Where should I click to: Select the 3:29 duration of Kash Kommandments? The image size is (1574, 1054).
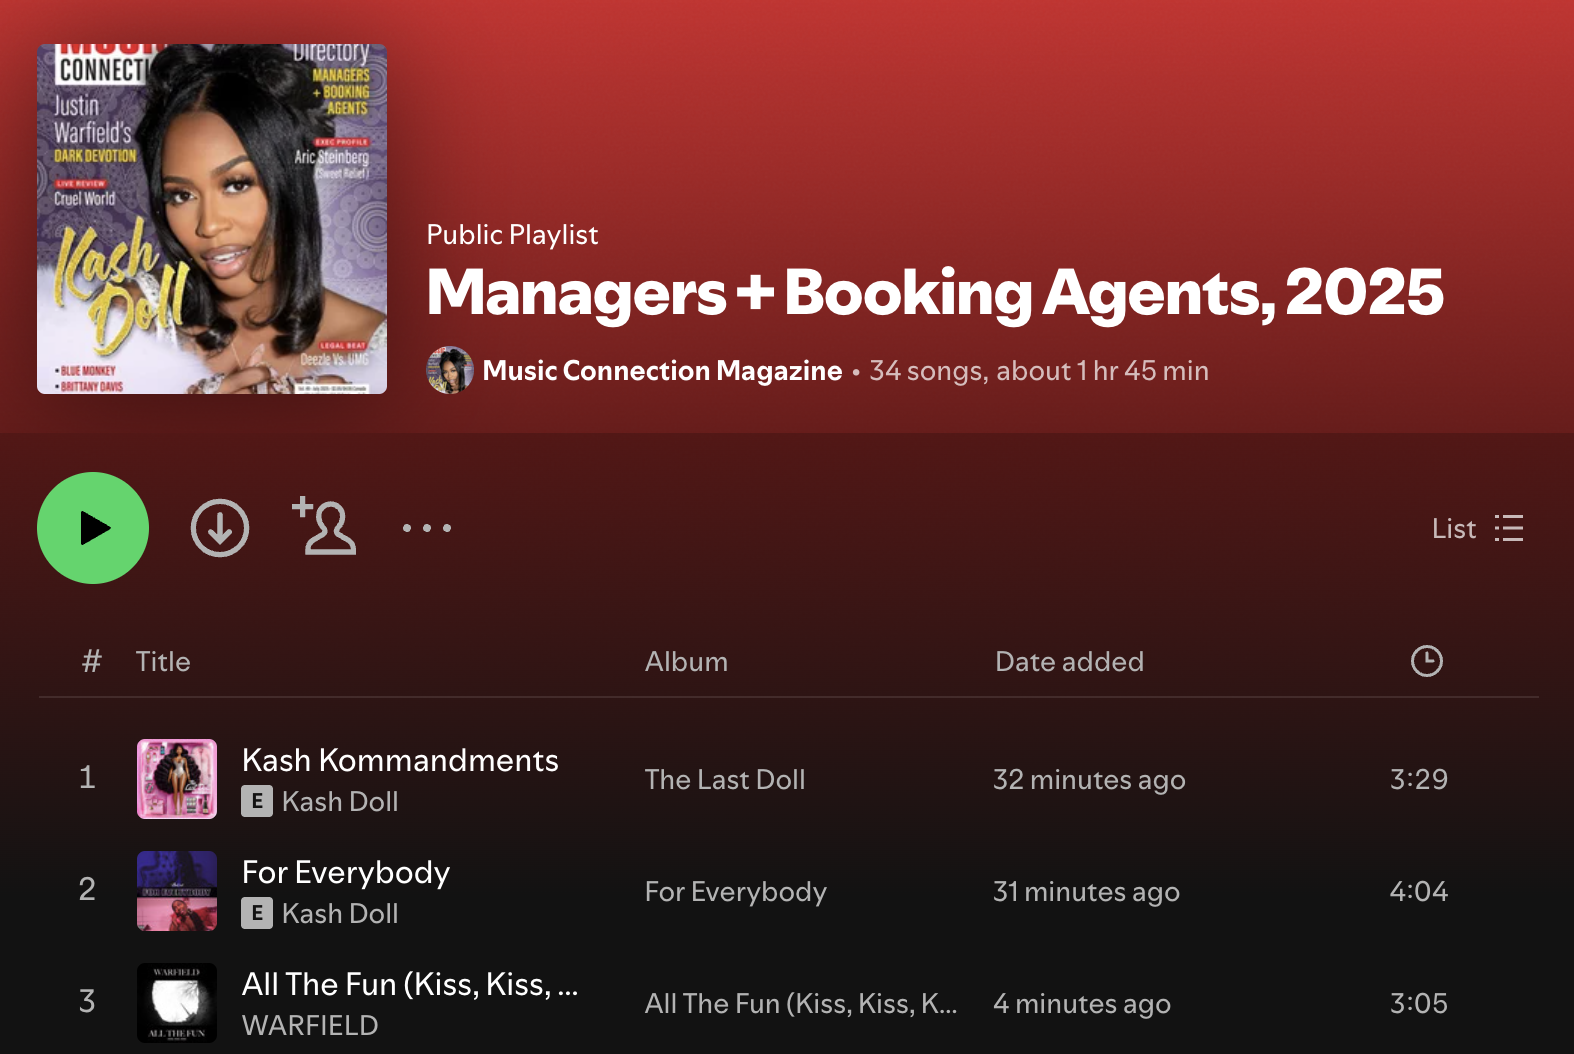[1419, 779]
